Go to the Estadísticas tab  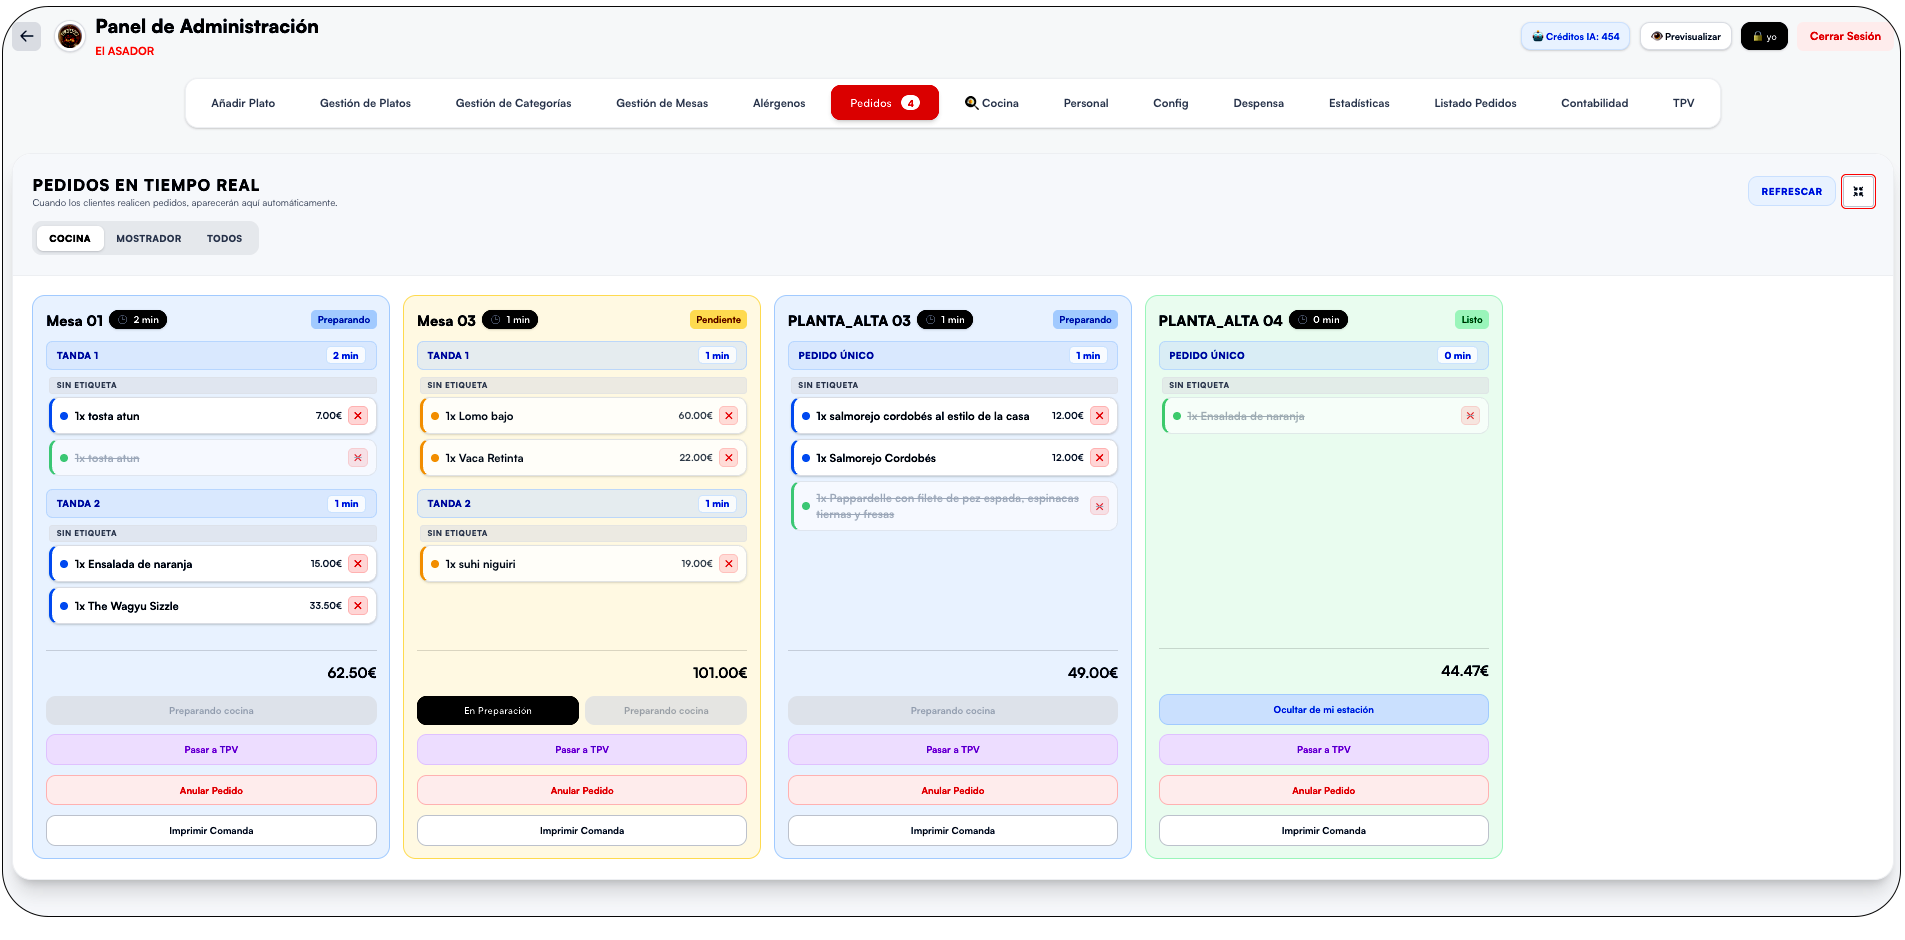point(1359,103)
